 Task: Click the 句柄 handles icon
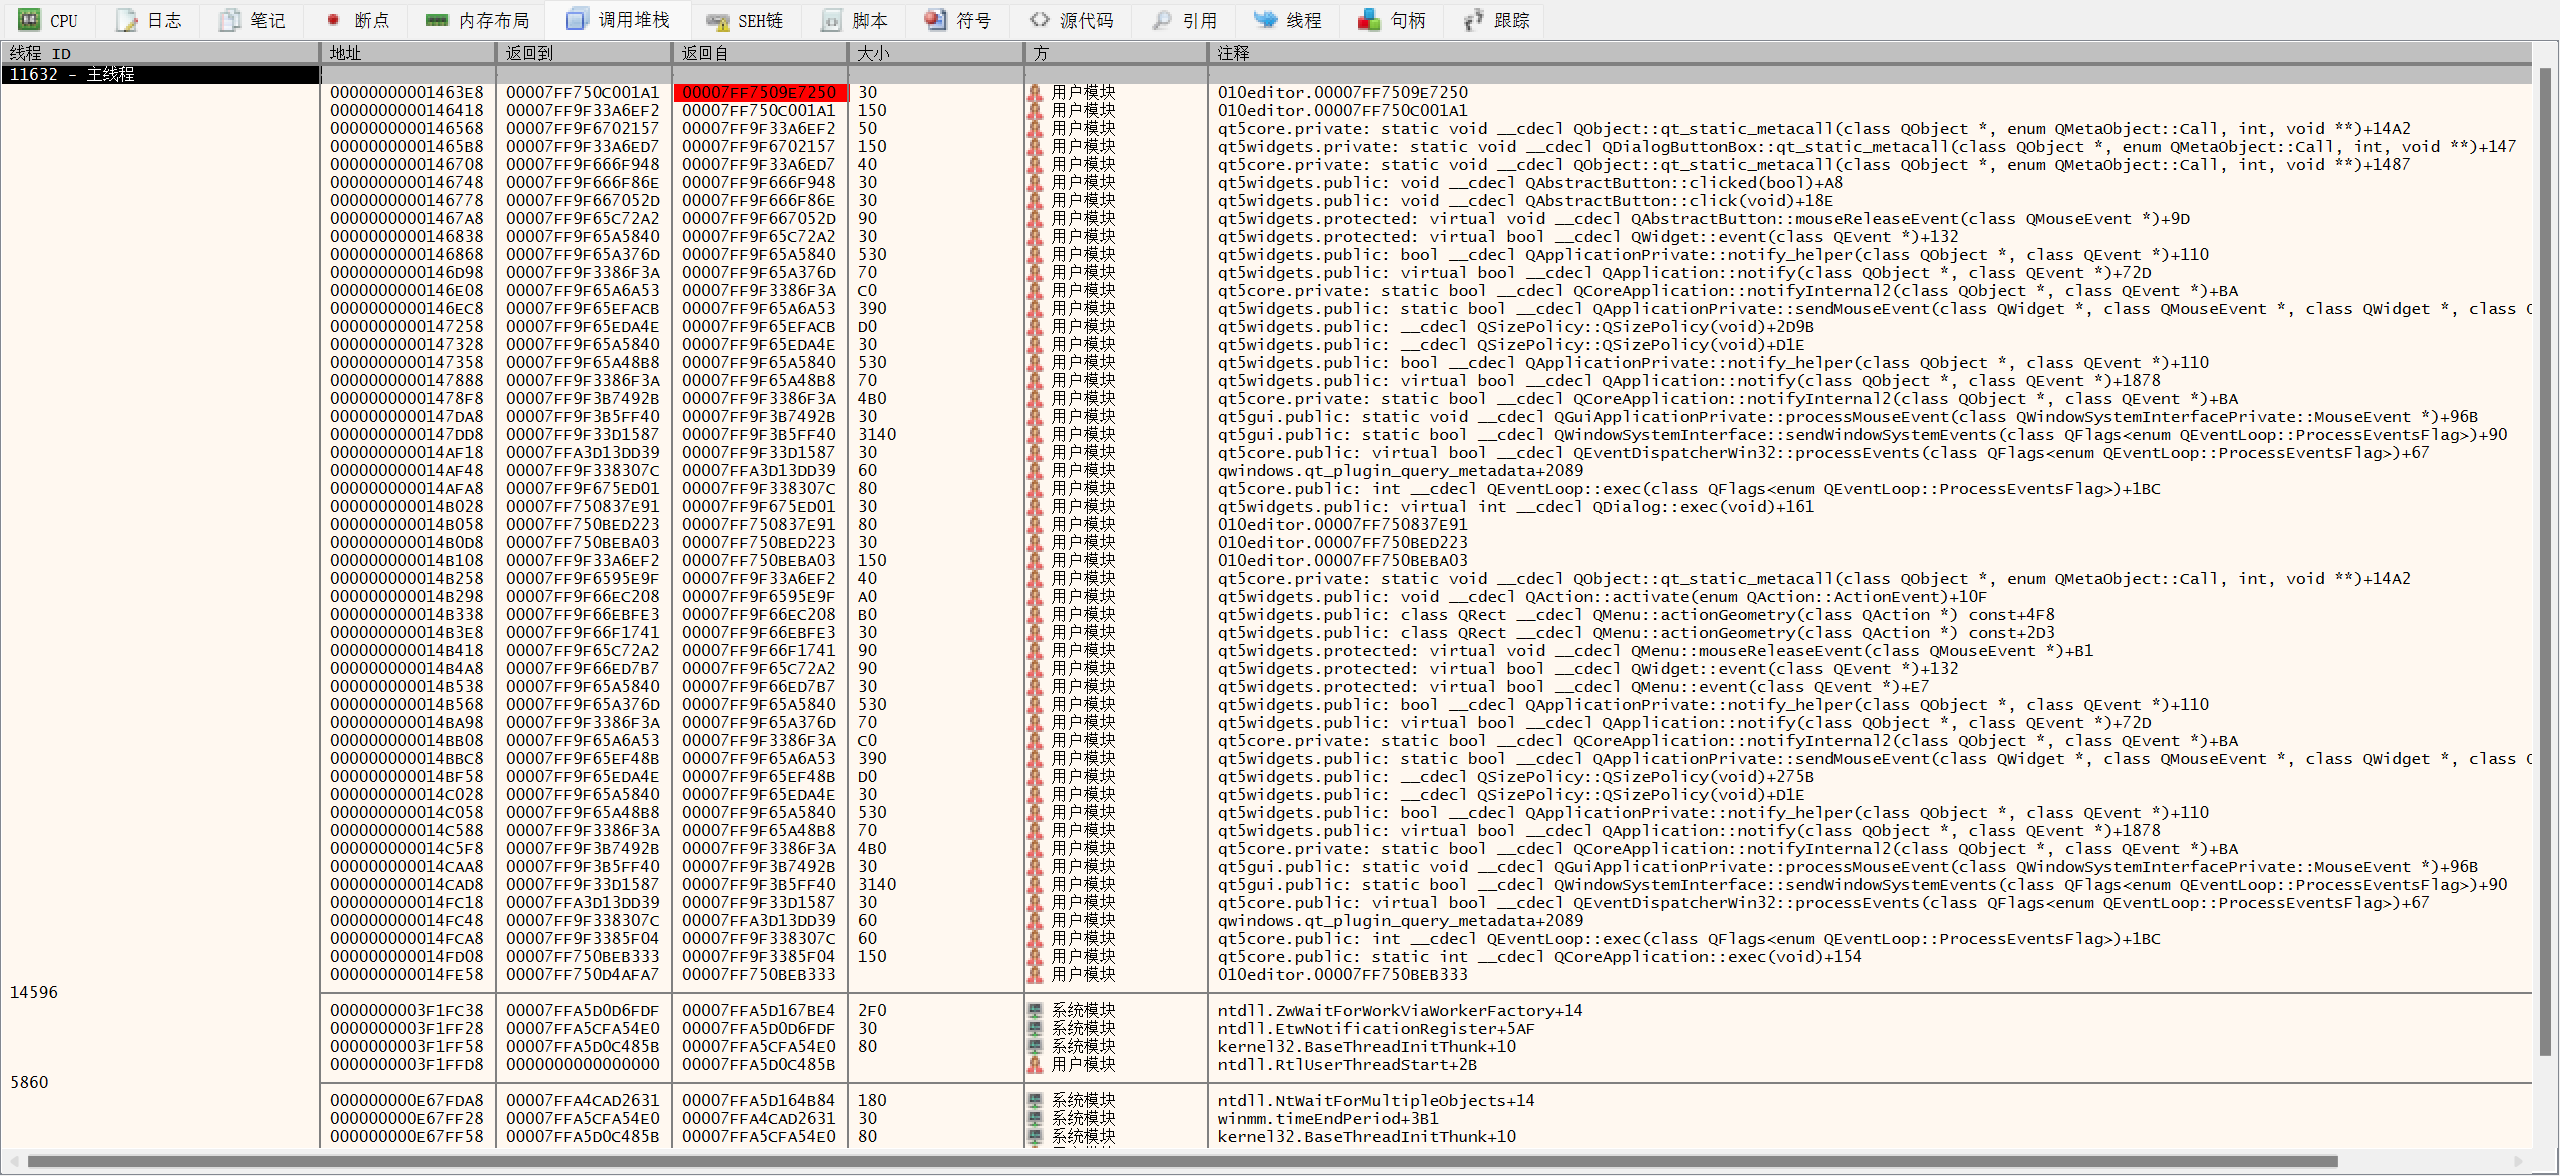1369,20
